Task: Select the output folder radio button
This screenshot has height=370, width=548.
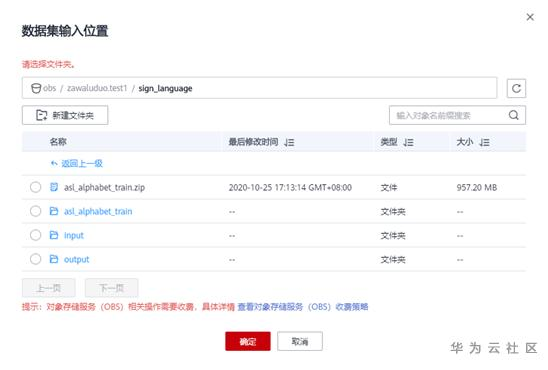Action: 35,259
